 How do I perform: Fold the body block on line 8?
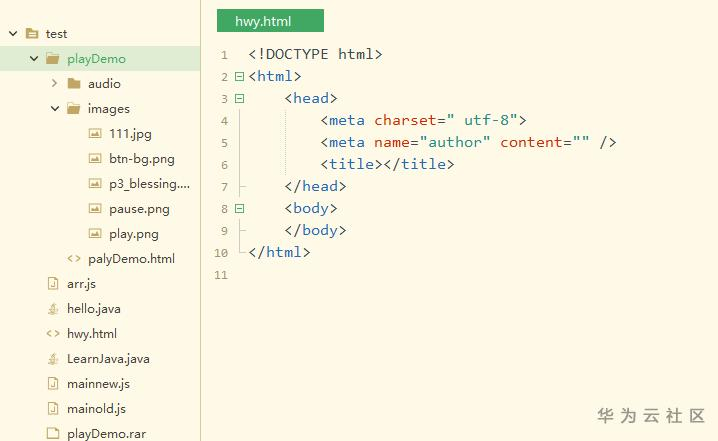point(239,208)
